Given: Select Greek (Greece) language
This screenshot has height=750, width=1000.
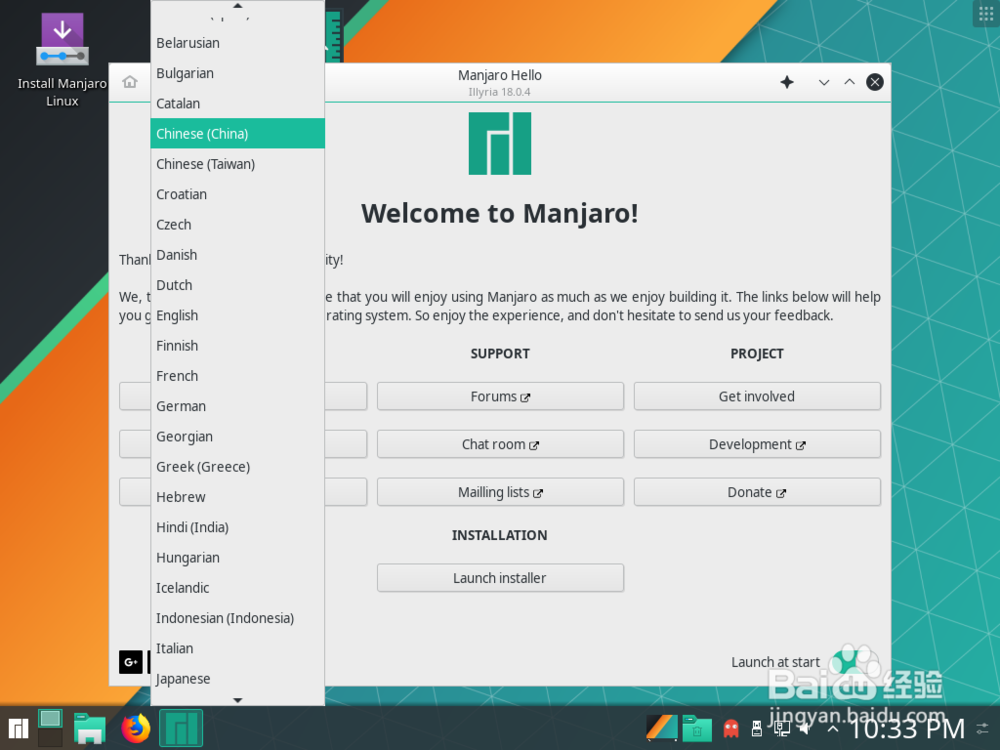Looking at the screenshot, I should pyautogui.click(x=238, y=467).
